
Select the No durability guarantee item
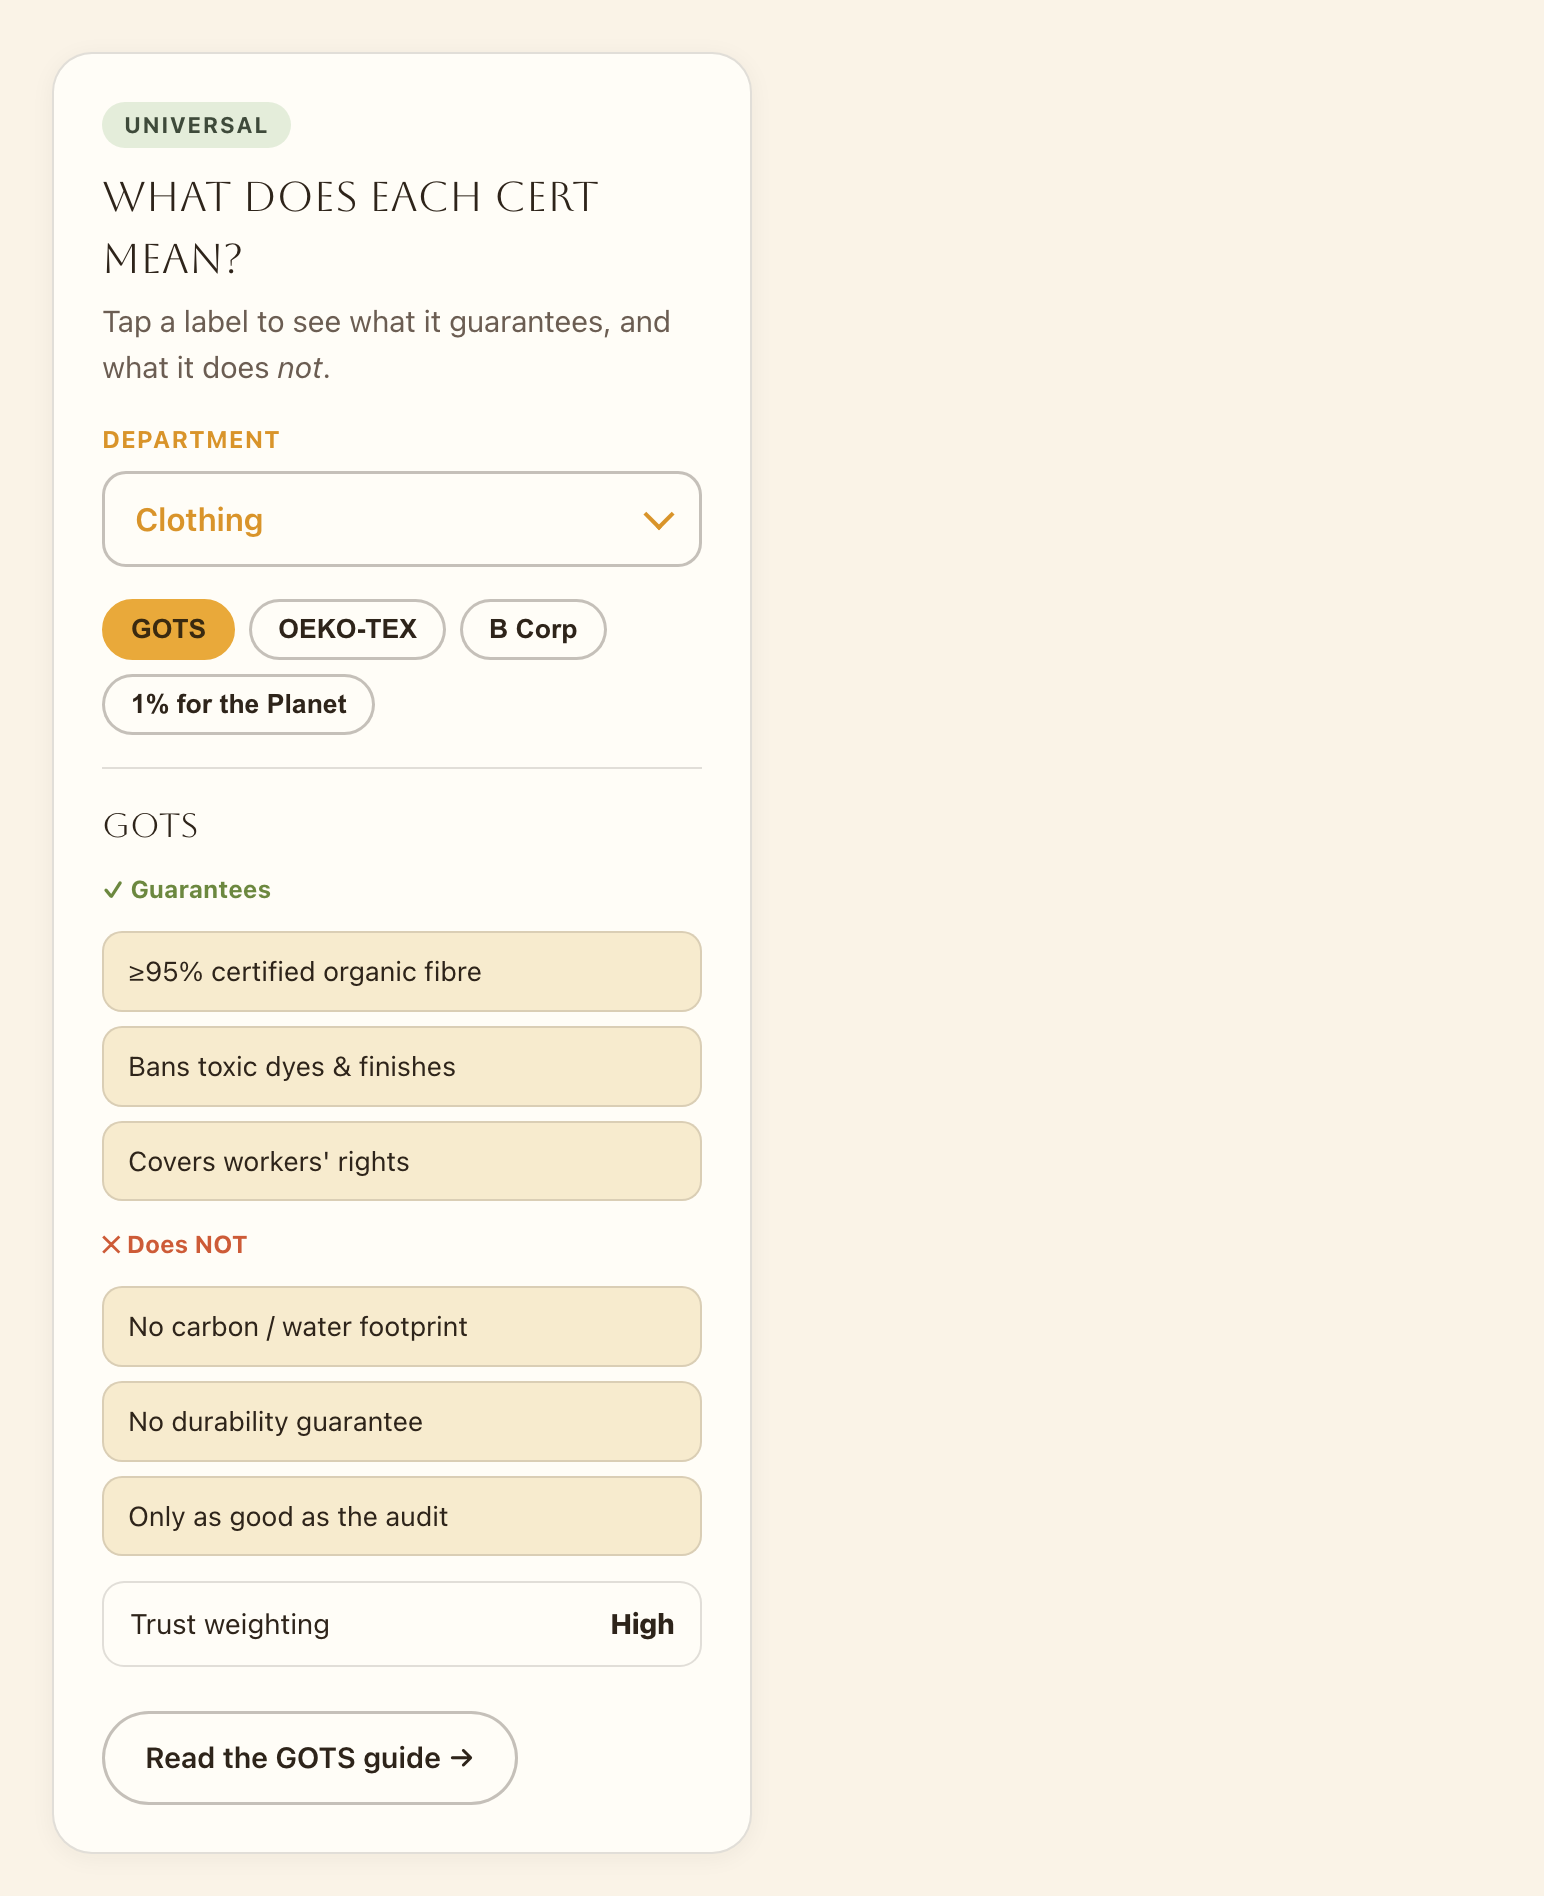[x=402, y=1422]
